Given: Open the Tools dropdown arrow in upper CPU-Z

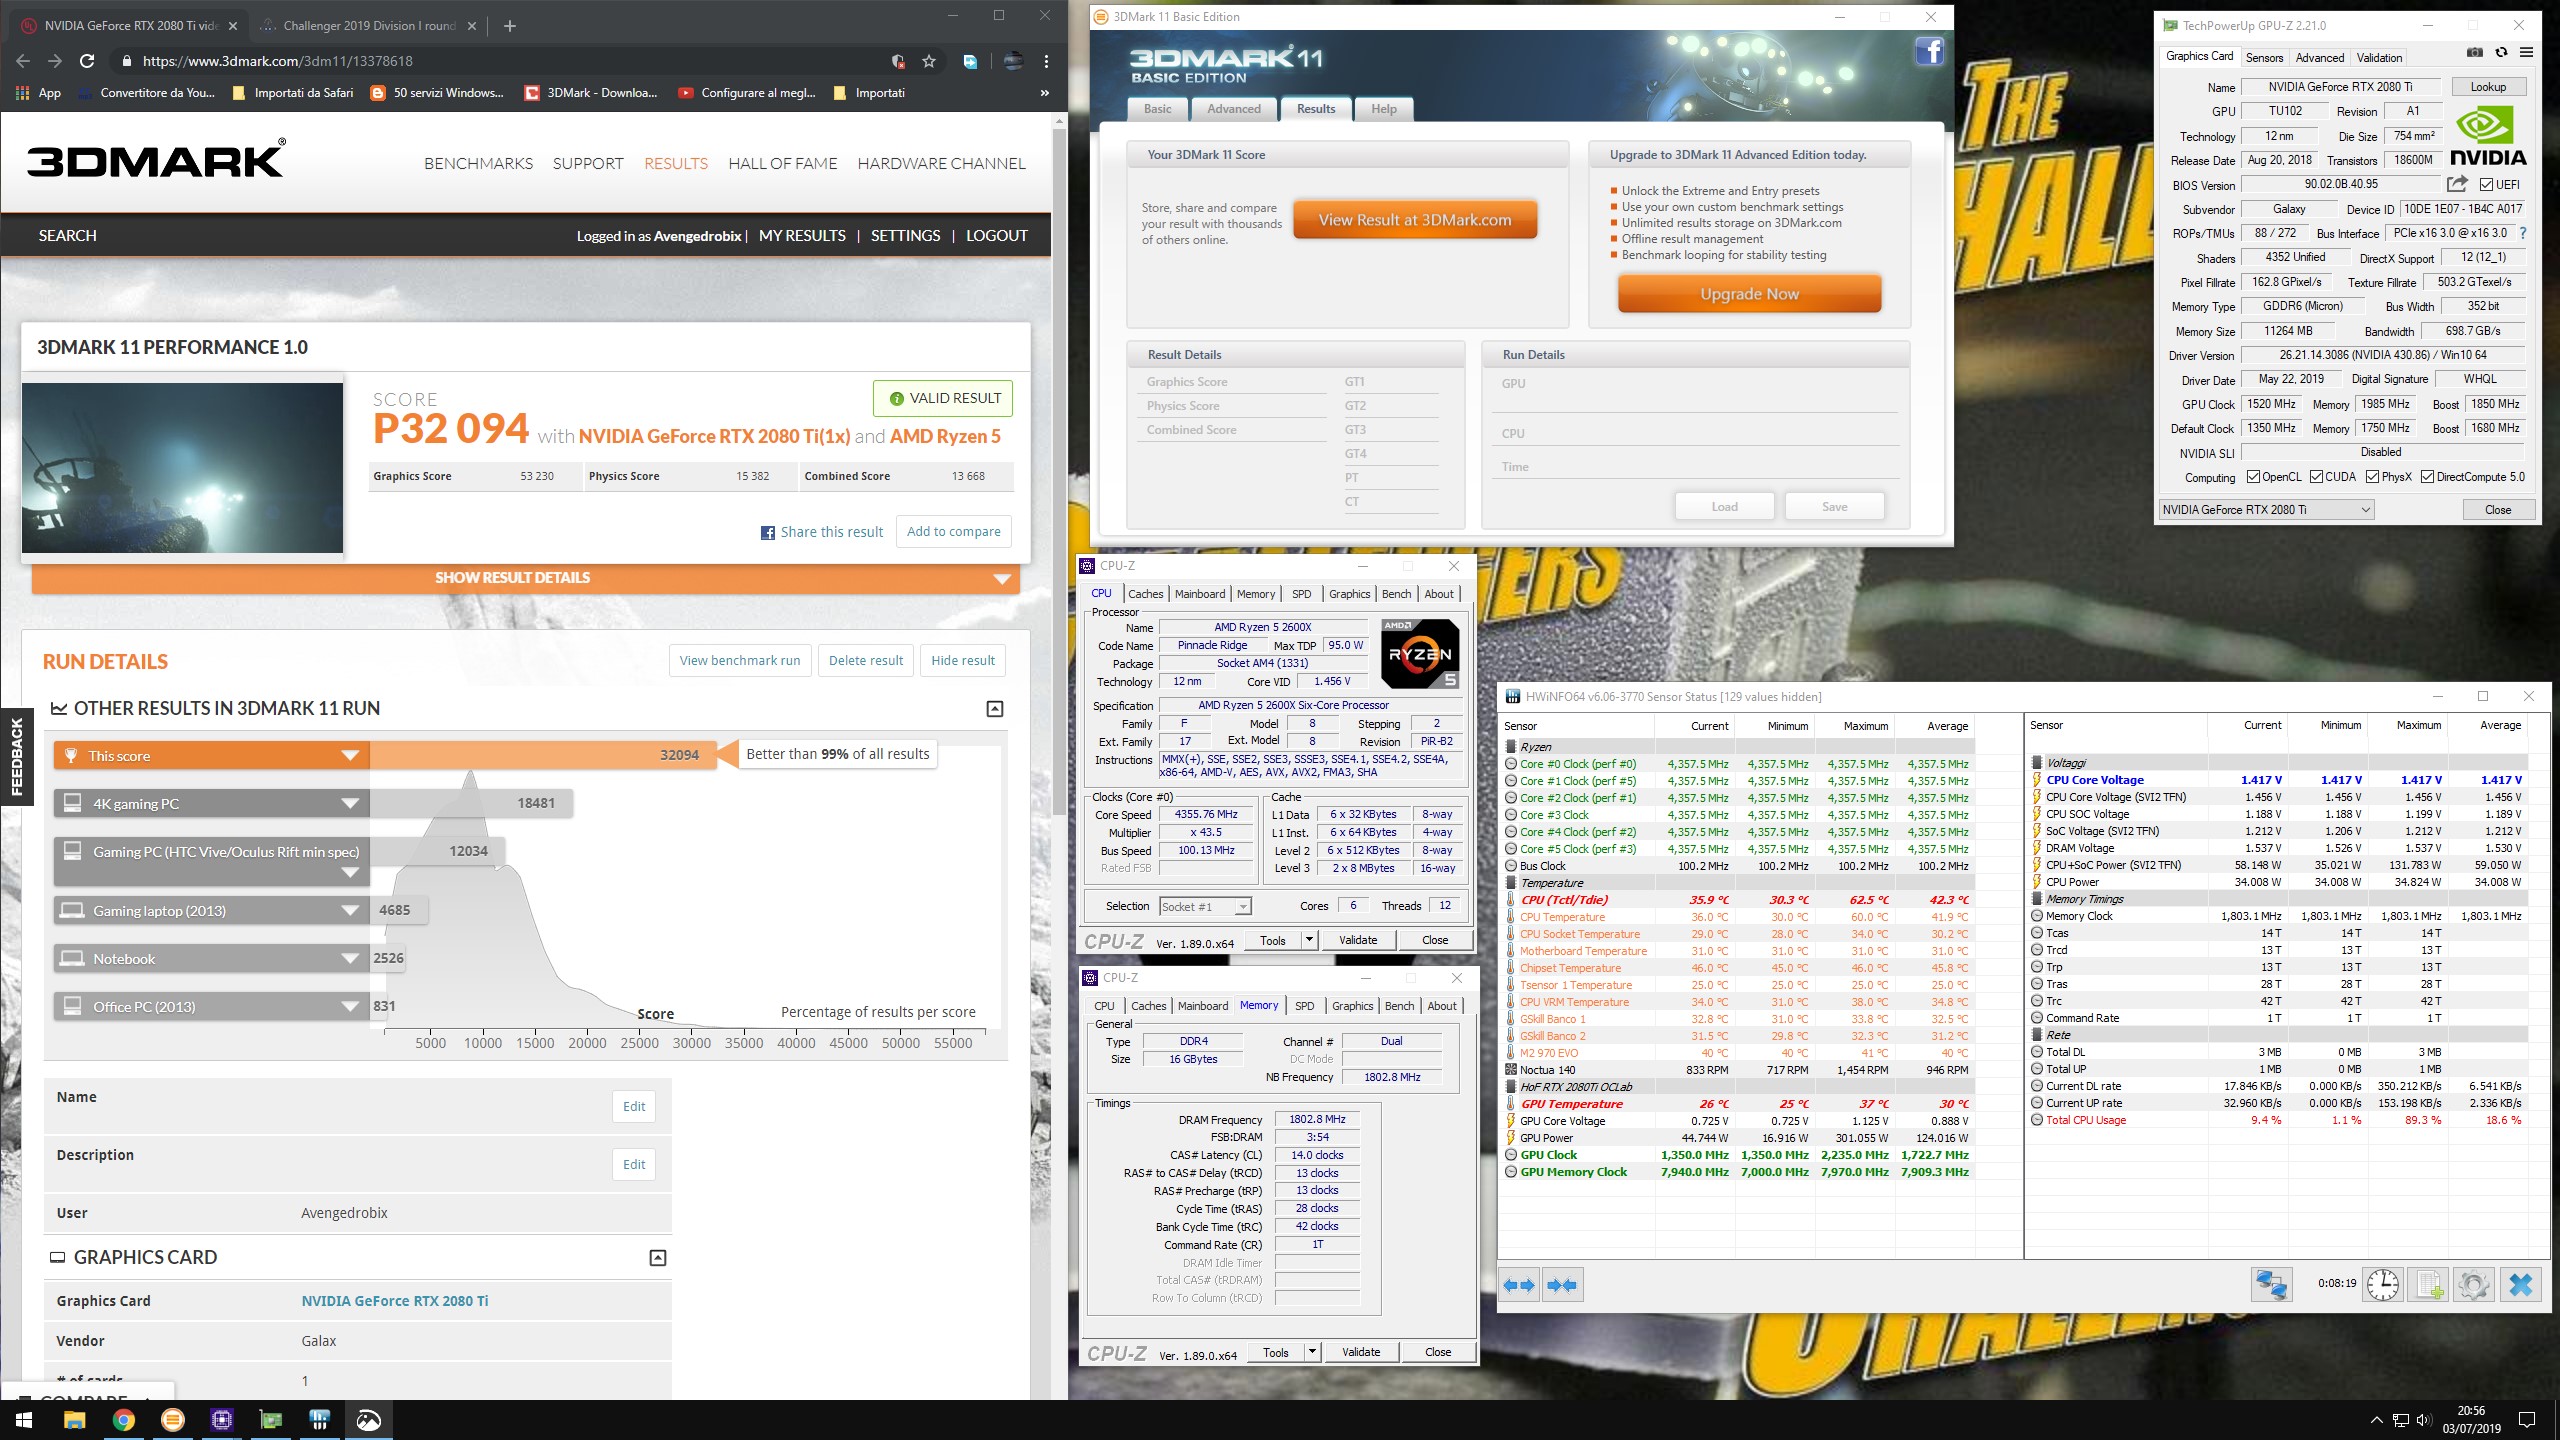Looking at the screenshot, I should click(1308, 940).
